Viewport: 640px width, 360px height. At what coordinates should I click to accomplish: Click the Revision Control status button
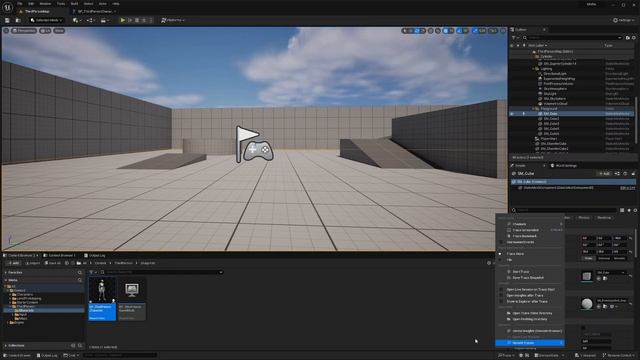620,356
